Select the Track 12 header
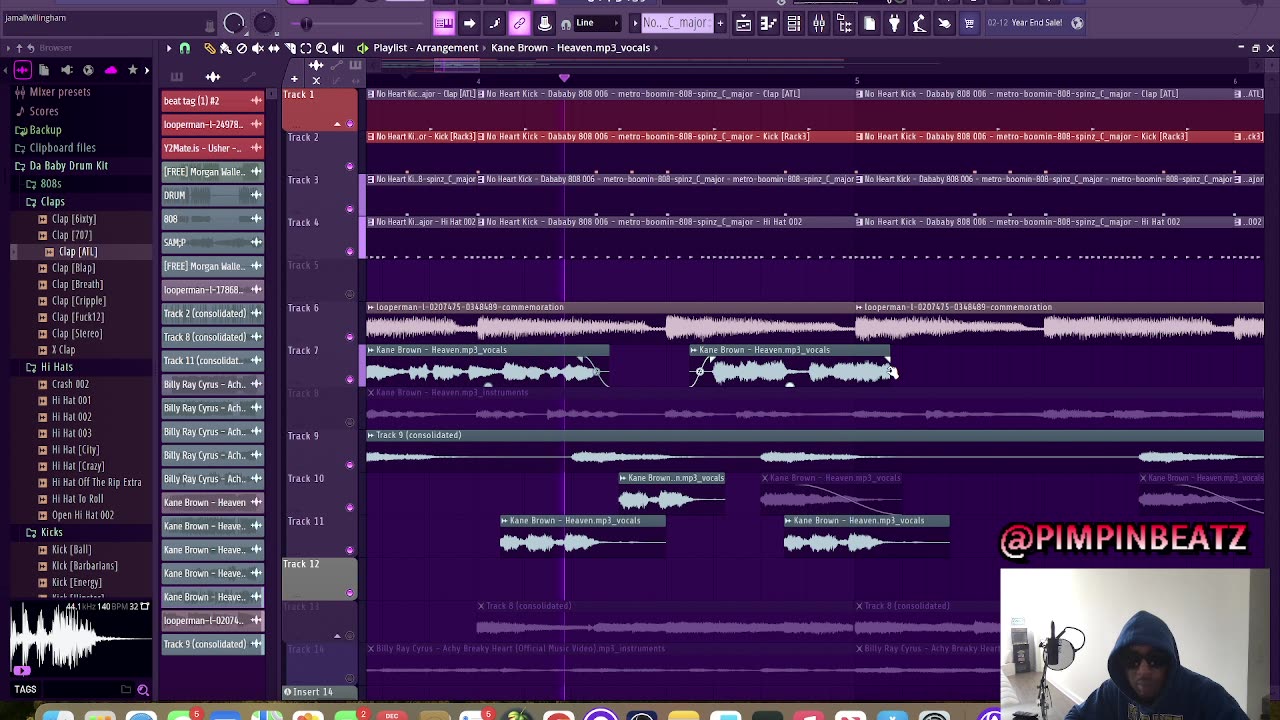 pos(318,577)
